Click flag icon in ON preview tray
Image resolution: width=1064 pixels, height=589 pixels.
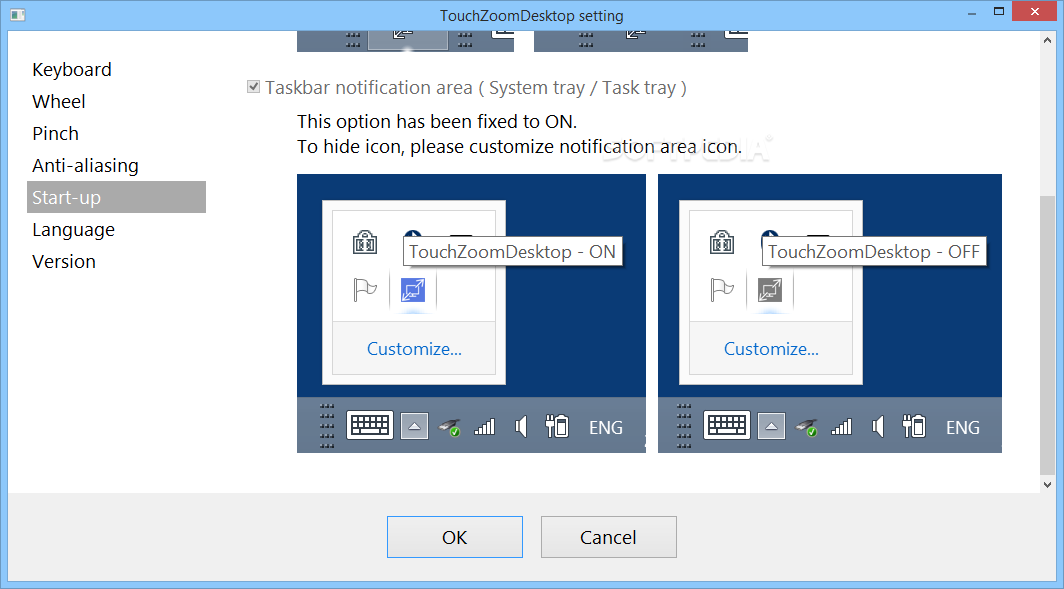pyautogui.click(x=365, y=290)
